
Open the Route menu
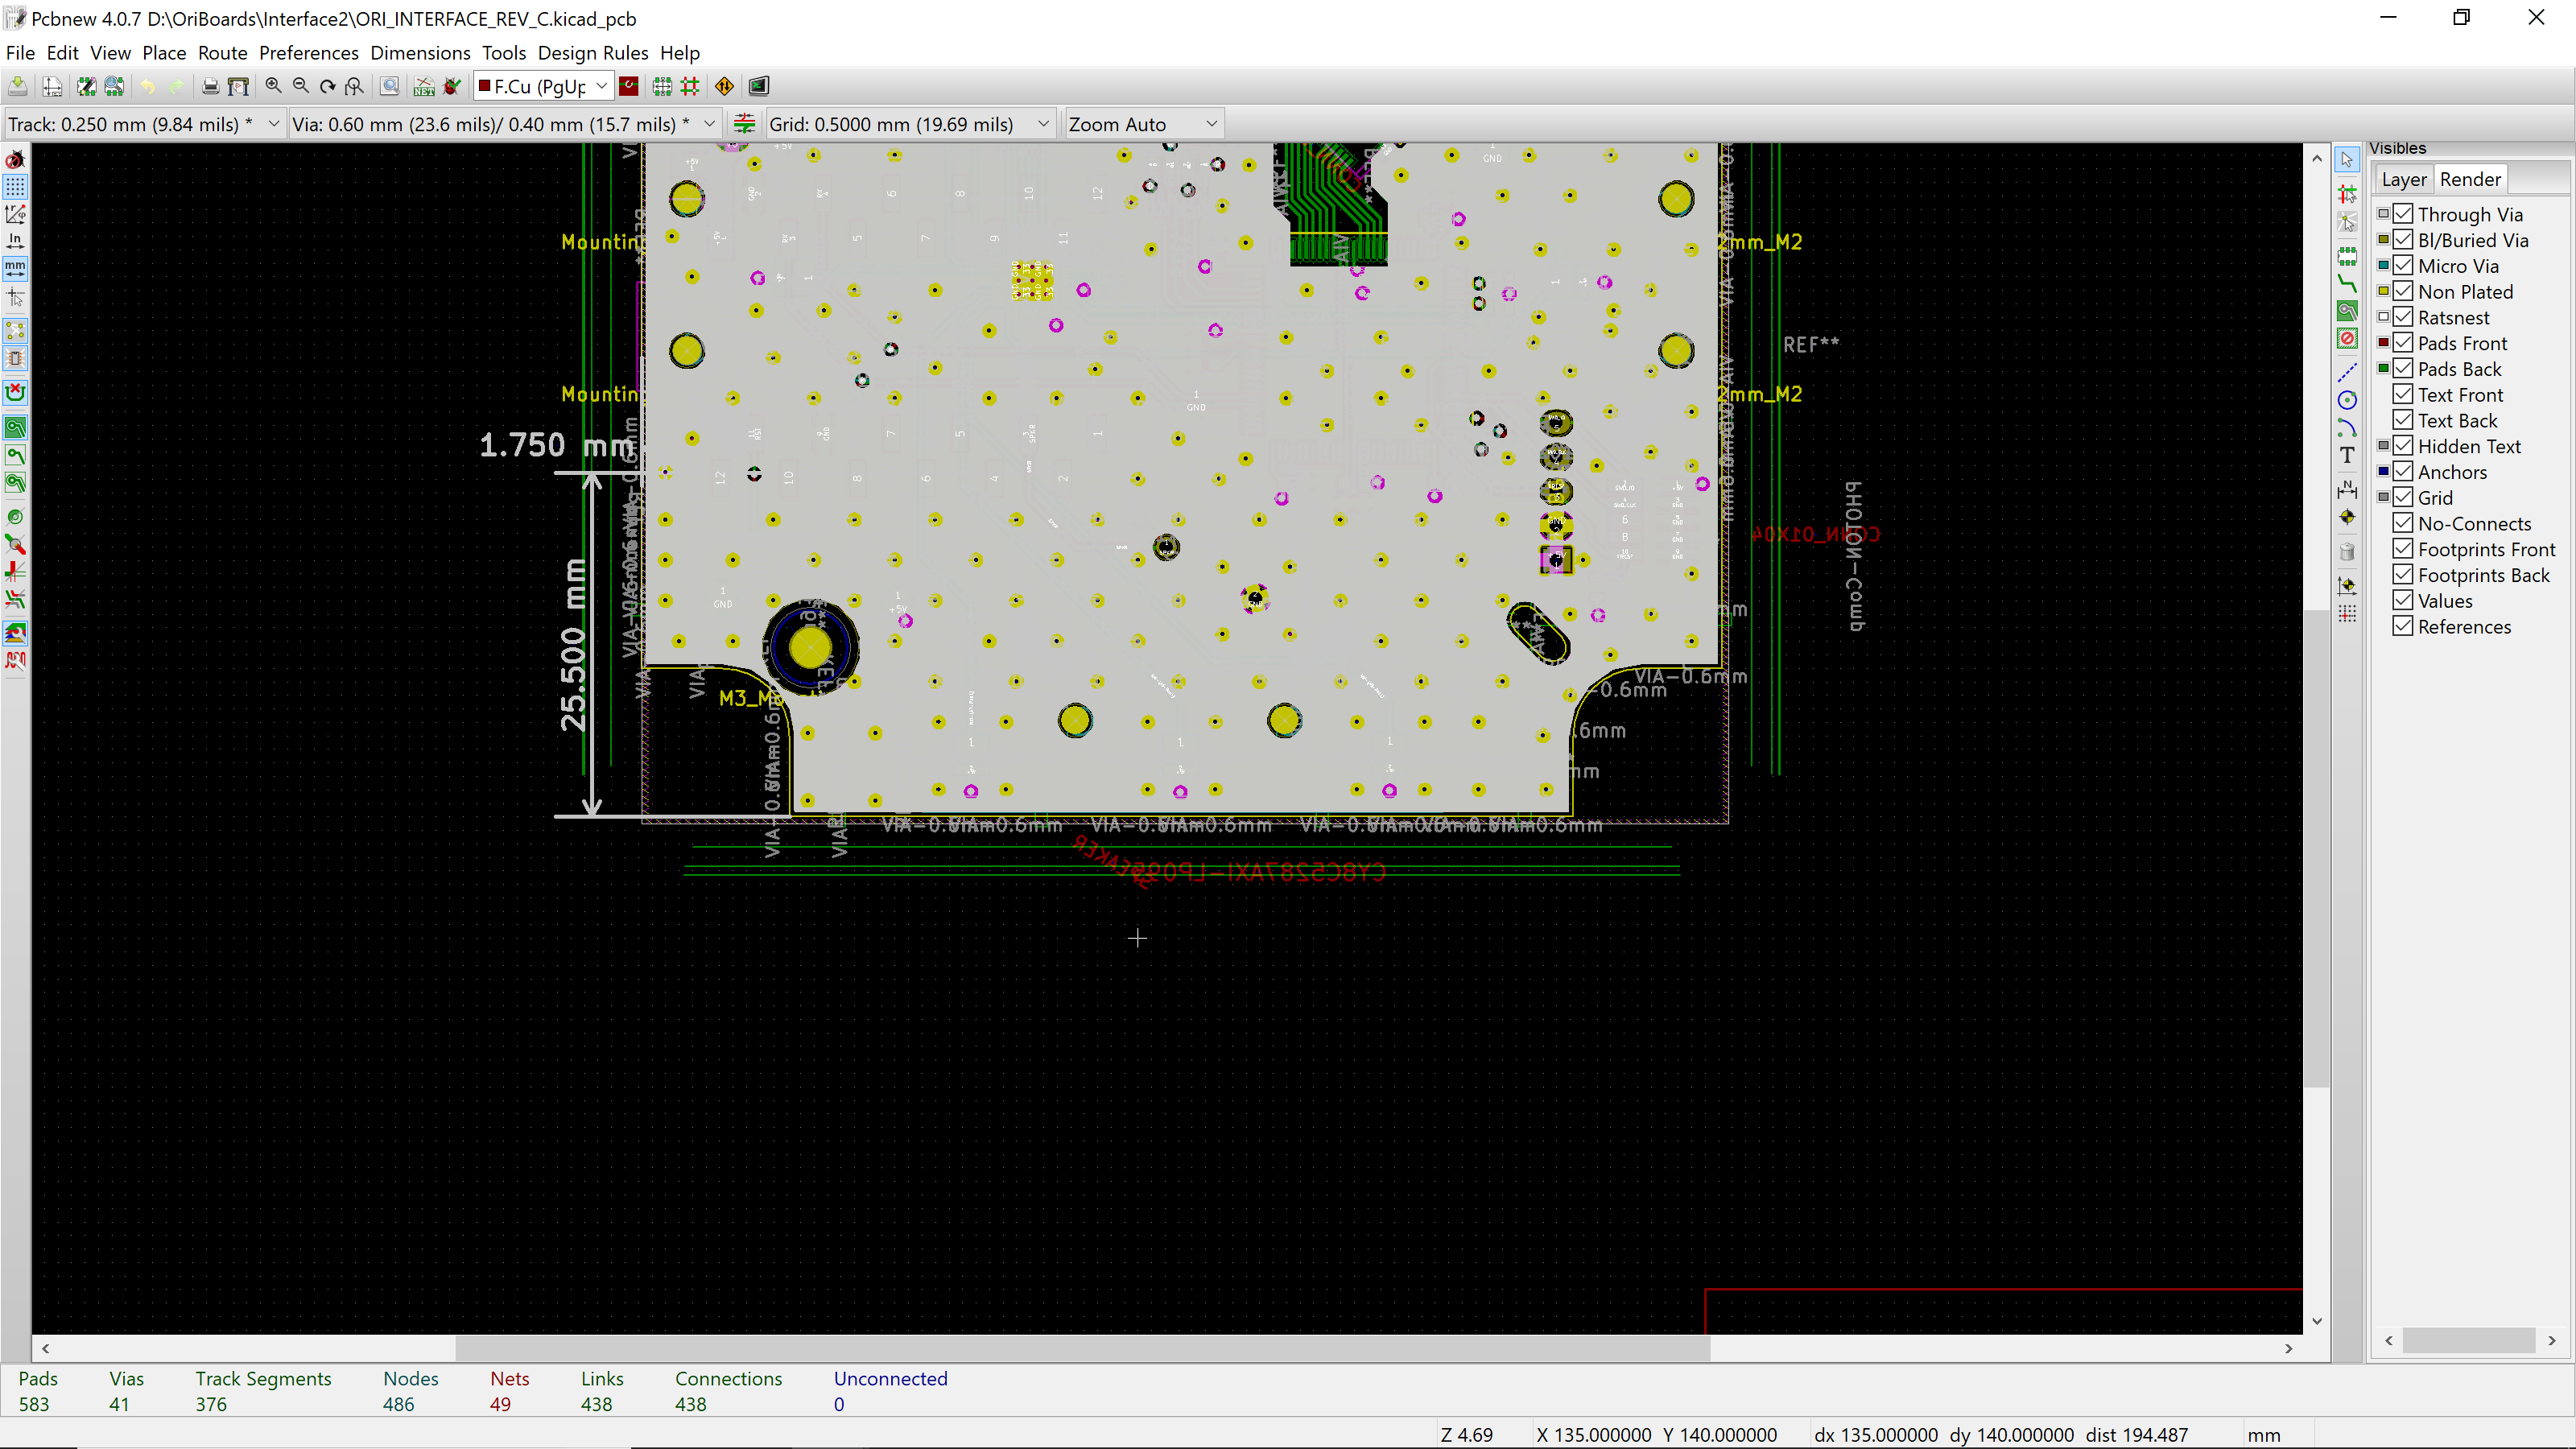222,53
